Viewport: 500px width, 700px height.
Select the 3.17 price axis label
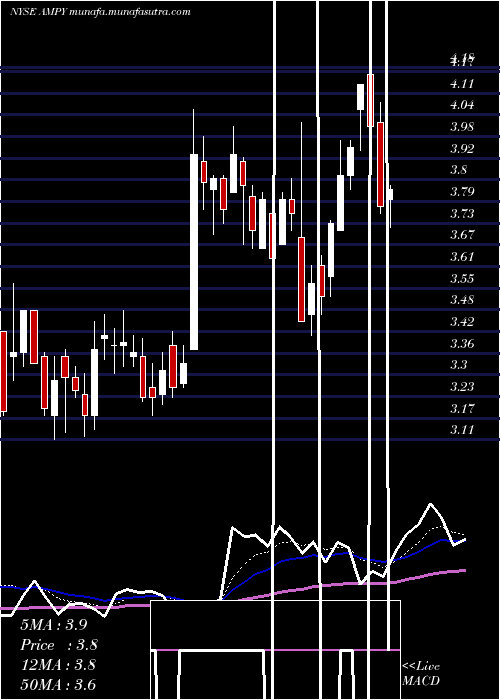click(x=462, y=408)
